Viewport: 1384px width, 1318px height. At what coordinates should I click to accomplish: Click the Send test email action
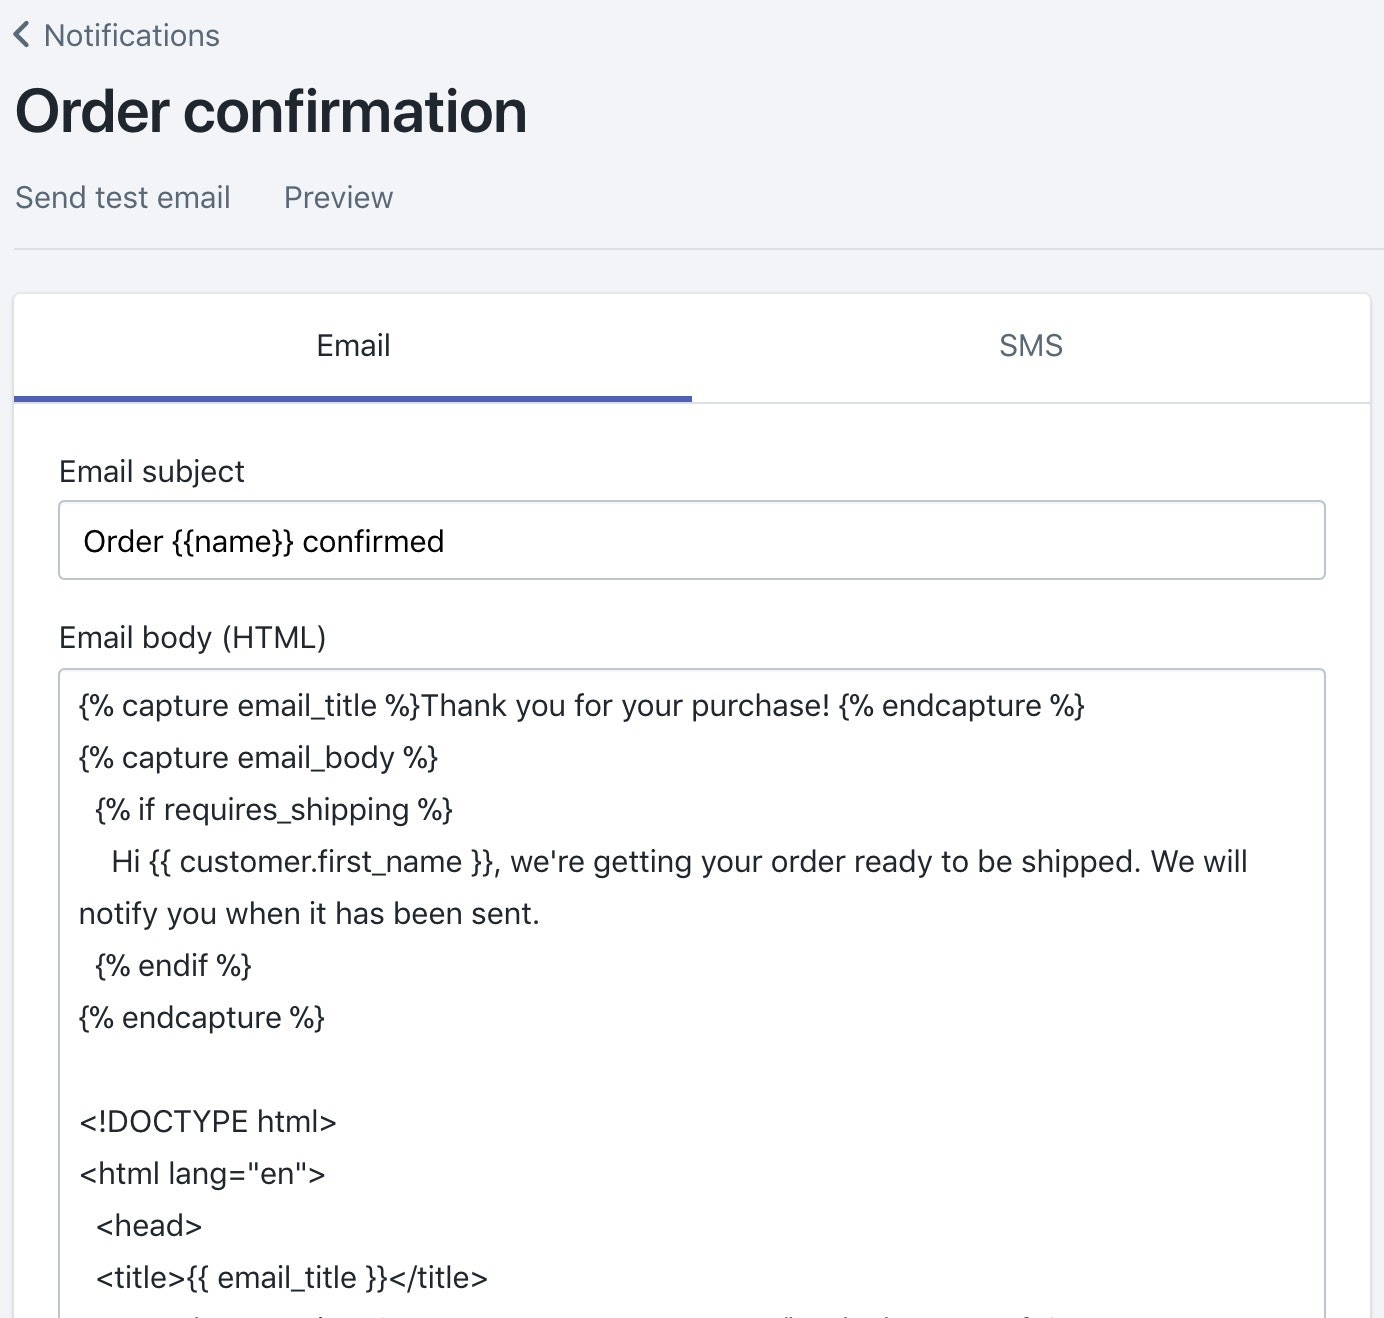coord(123,197)
